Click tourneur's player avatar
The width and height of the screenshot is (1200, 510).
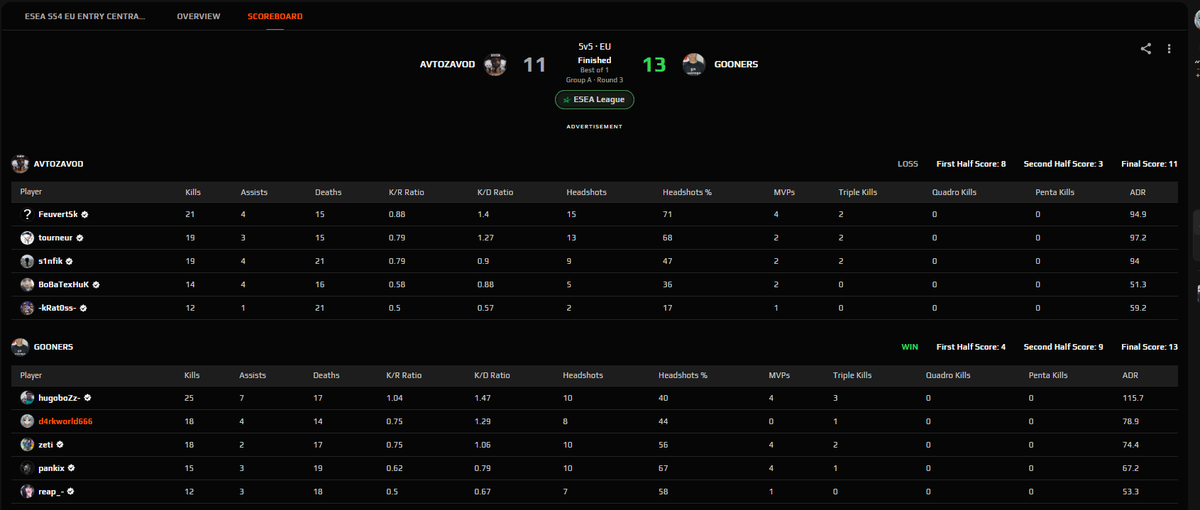[x=27, y=238]
